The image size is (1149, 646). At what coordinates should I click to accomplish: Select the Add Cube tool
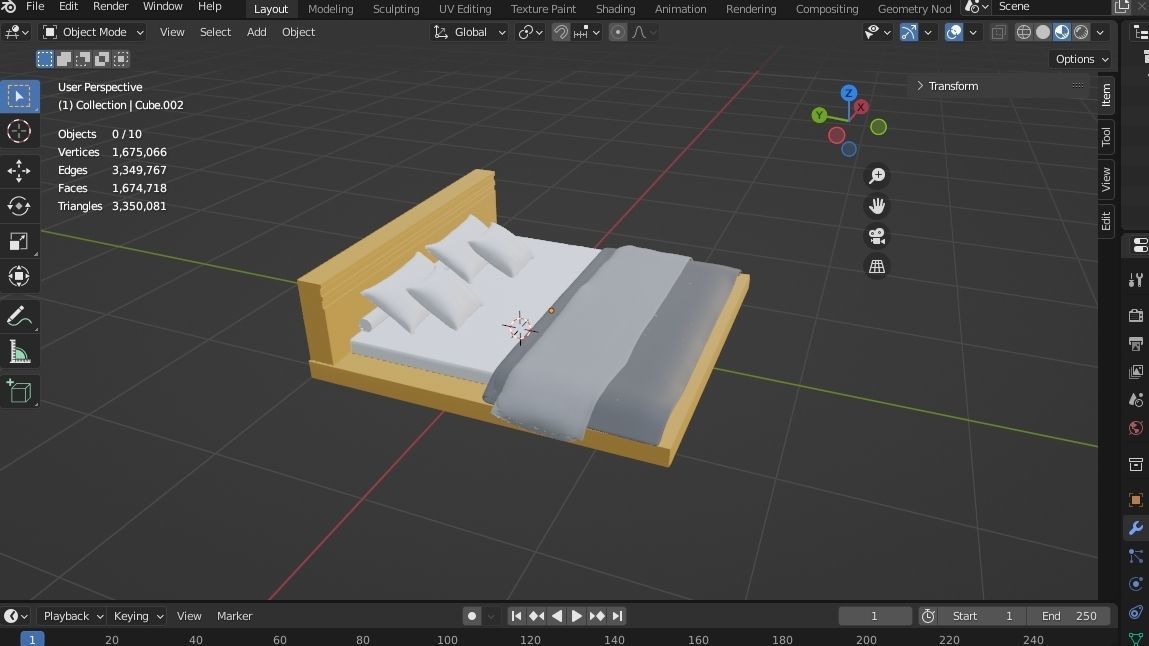(19, 392)
